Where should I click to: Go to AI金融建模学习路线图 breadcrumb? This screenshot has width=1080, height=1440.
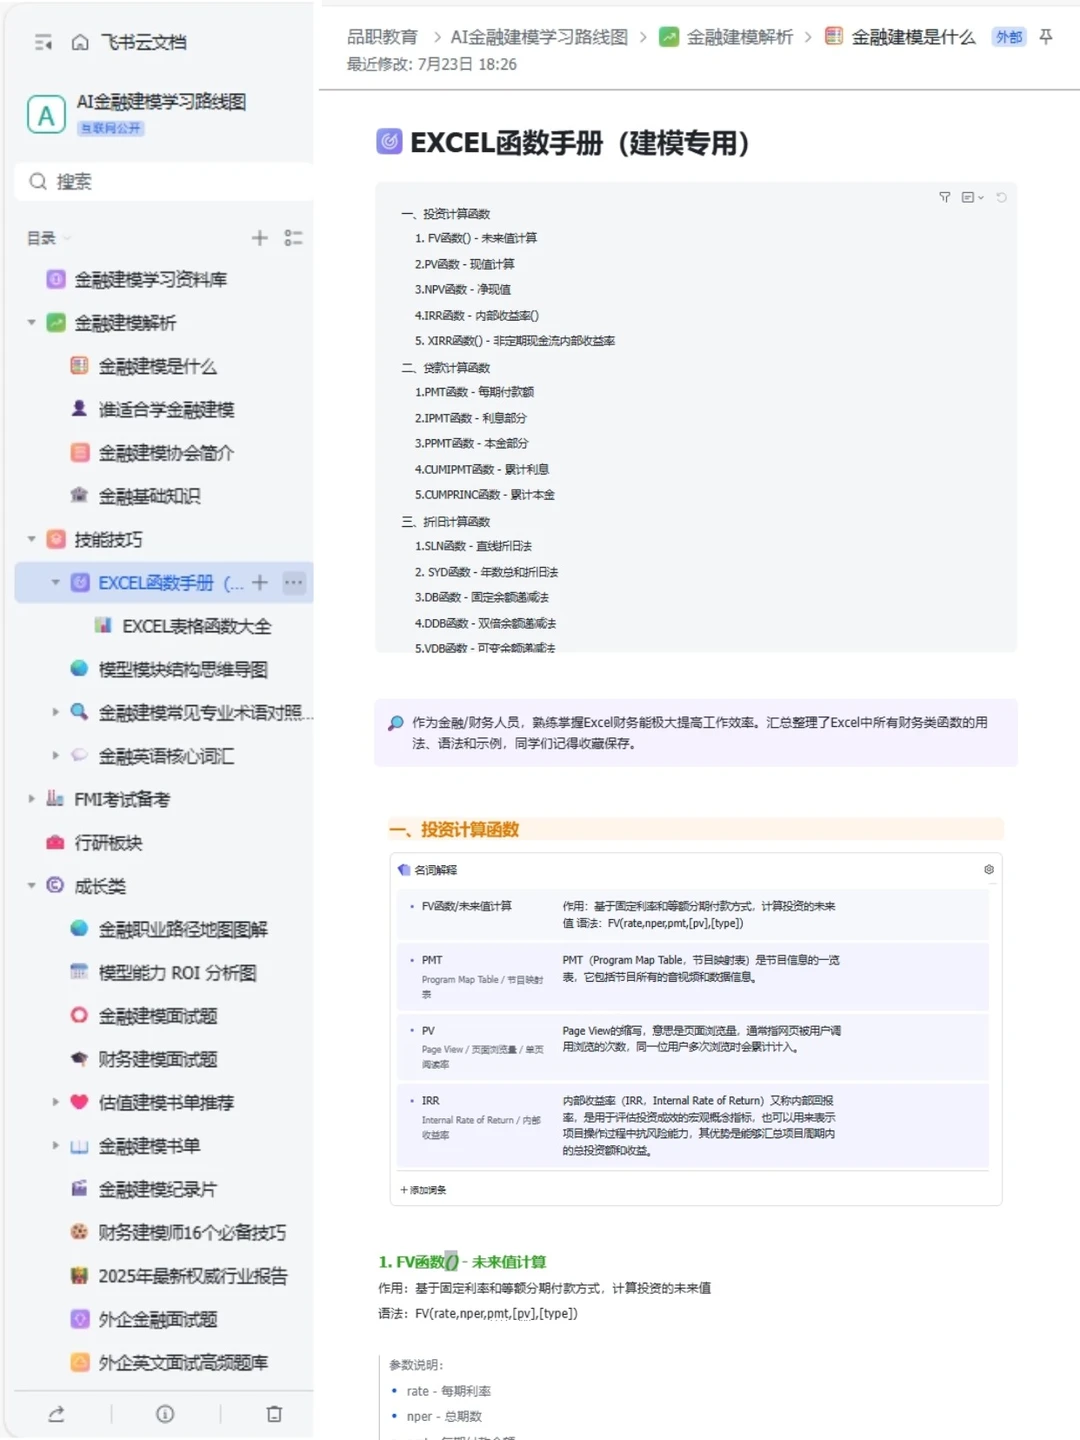[x=539, y=37]
